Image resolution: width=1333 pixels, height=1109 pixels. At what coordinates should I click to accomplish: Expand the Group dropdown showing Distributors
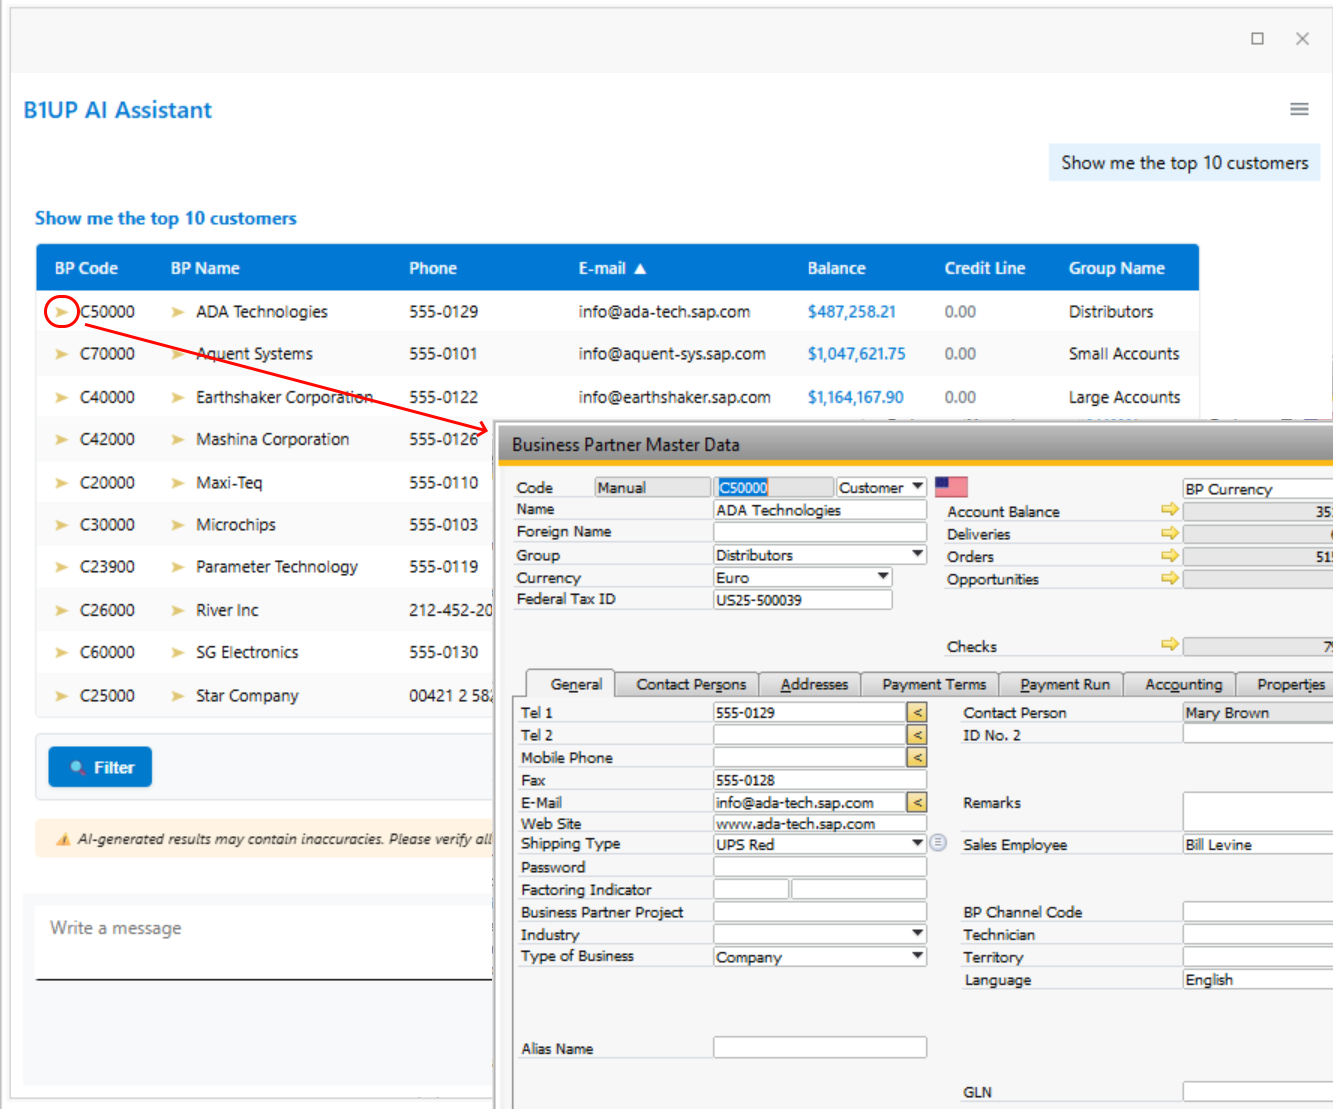pos(917,554)
